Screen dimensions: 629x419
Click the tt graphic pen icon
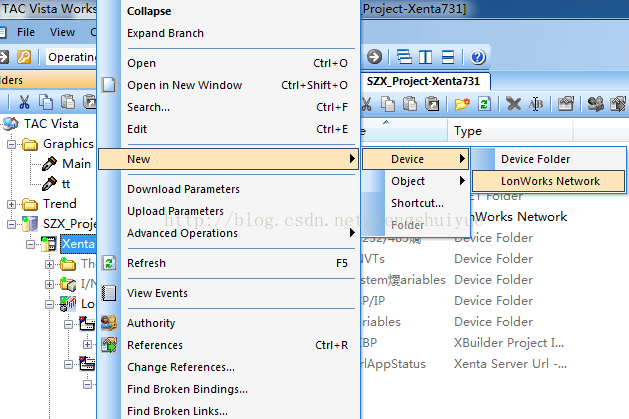49,184
